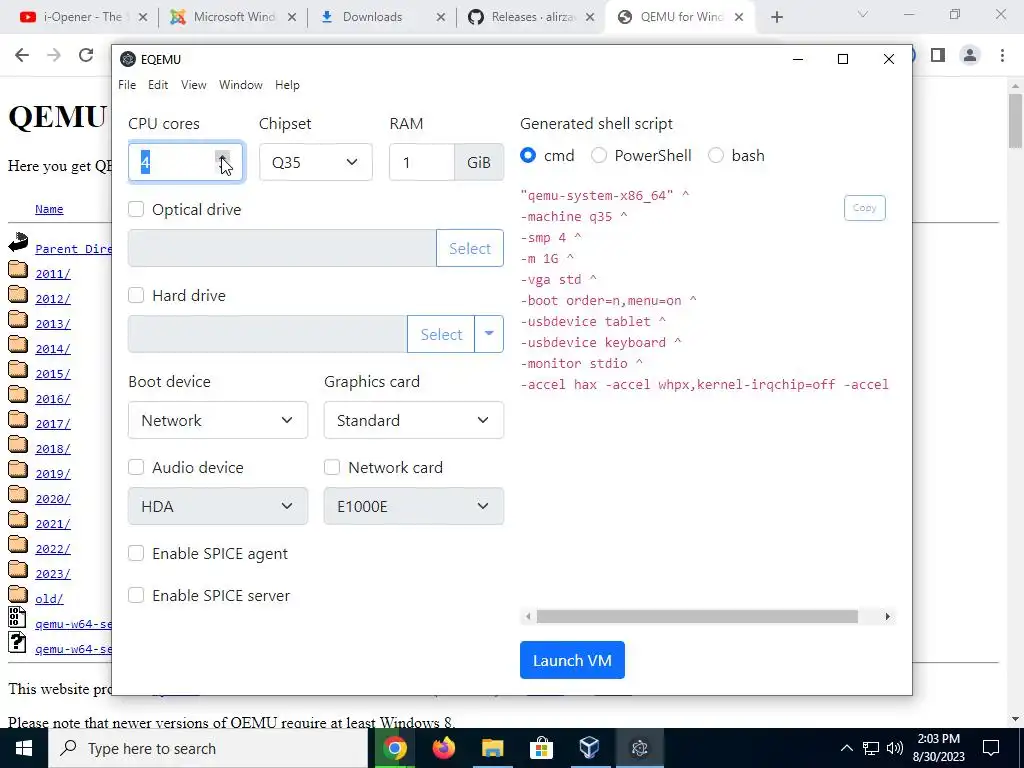
Task: Click the CPU cores input field
Action: (x=186, y=162)
